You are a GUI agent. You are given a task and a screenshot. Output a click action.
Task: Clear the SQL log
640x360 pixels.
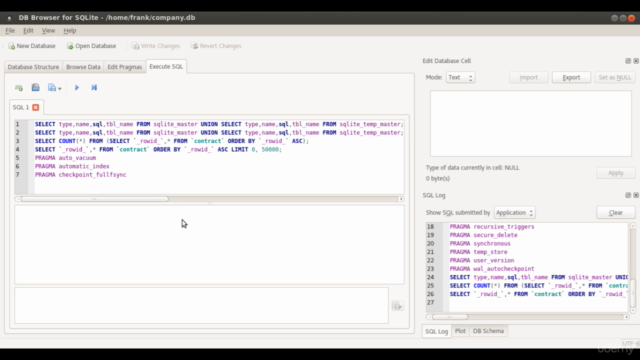point(616,213)
